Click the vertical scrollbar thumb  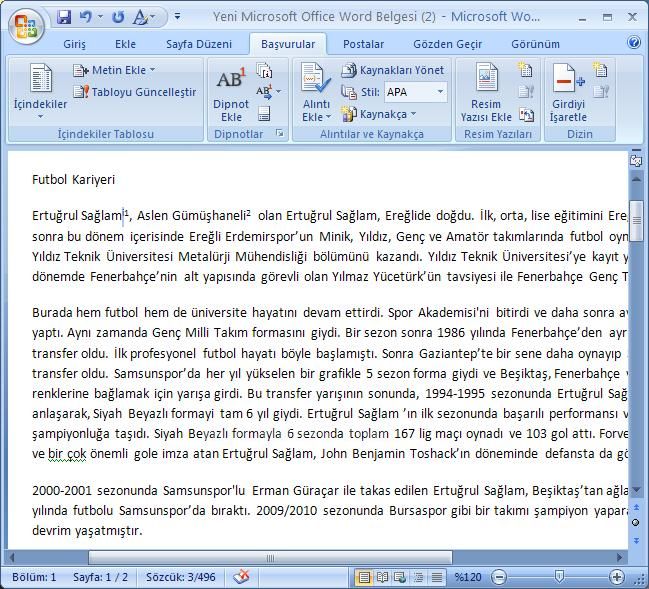[636, 220]
